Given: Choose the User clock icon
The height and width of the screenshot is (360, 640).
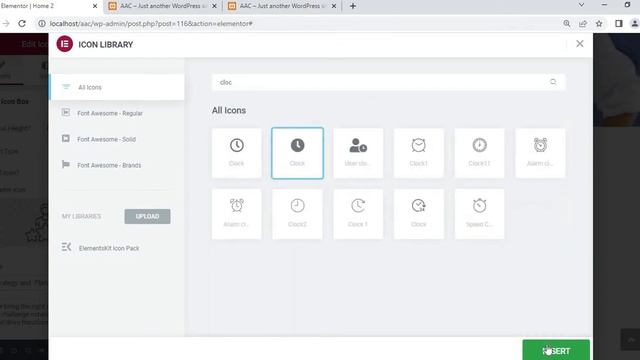Looking at the screenshot, I should [x=358, y=153].
